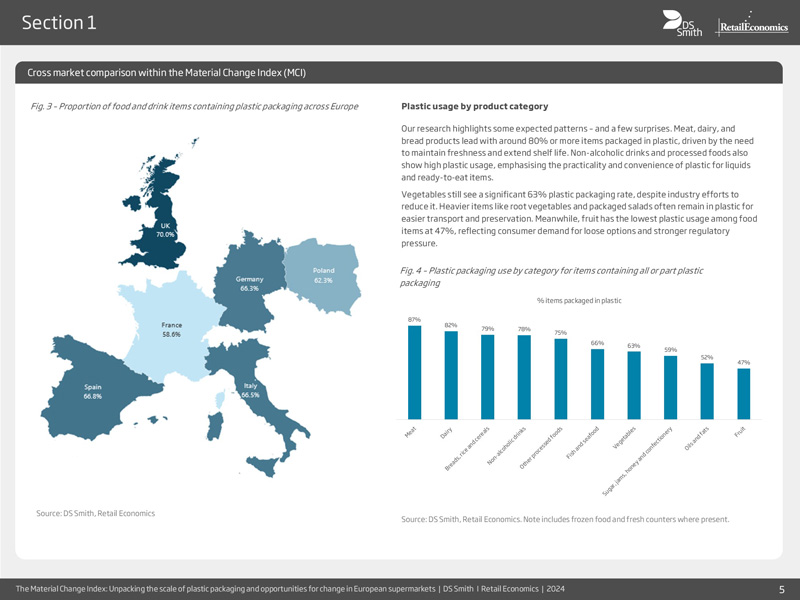Click the Meat bar at 87%

point(414,372)
